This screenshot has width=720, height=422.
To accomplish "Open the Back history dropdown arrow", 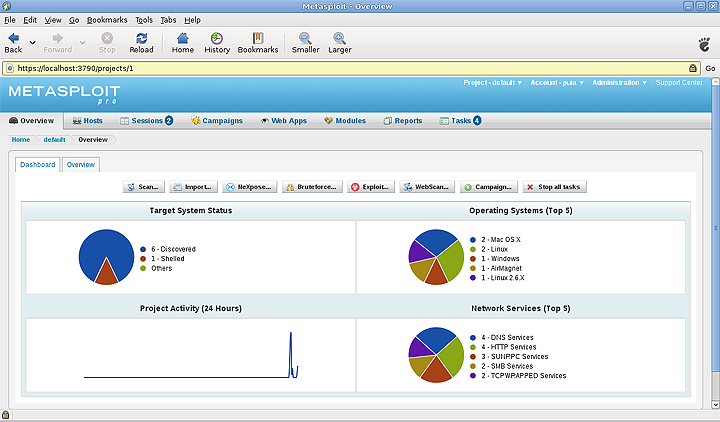I will [x=33, y=43].
